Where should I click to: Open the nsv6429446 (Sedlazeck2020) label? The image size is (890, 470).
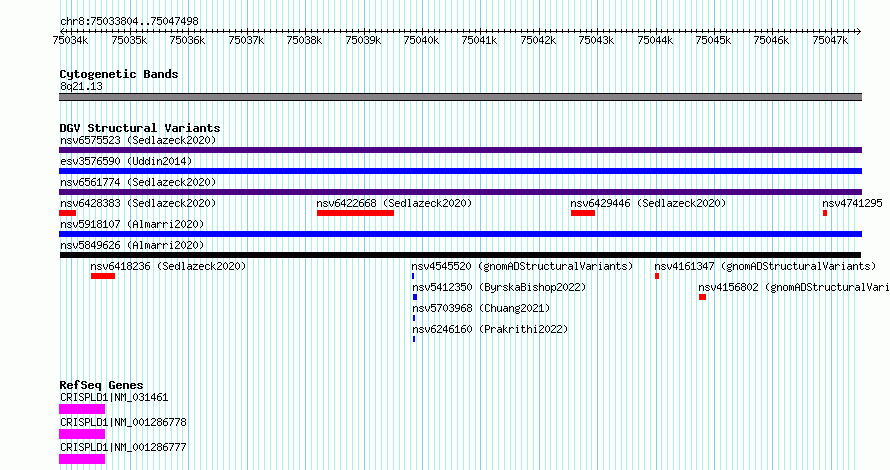pos(648,203)
